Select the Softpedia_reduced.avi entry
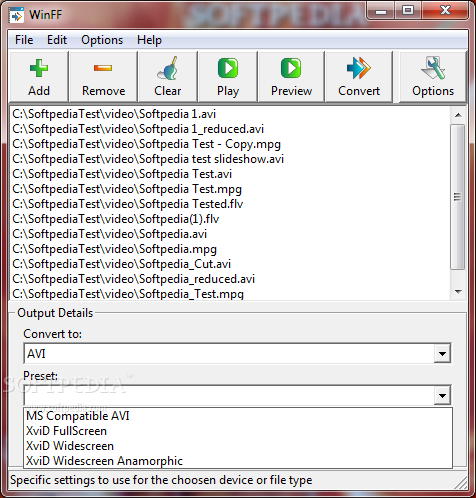Image resolution: width=476 pixels, height=498 pixels. pos(230,279)
